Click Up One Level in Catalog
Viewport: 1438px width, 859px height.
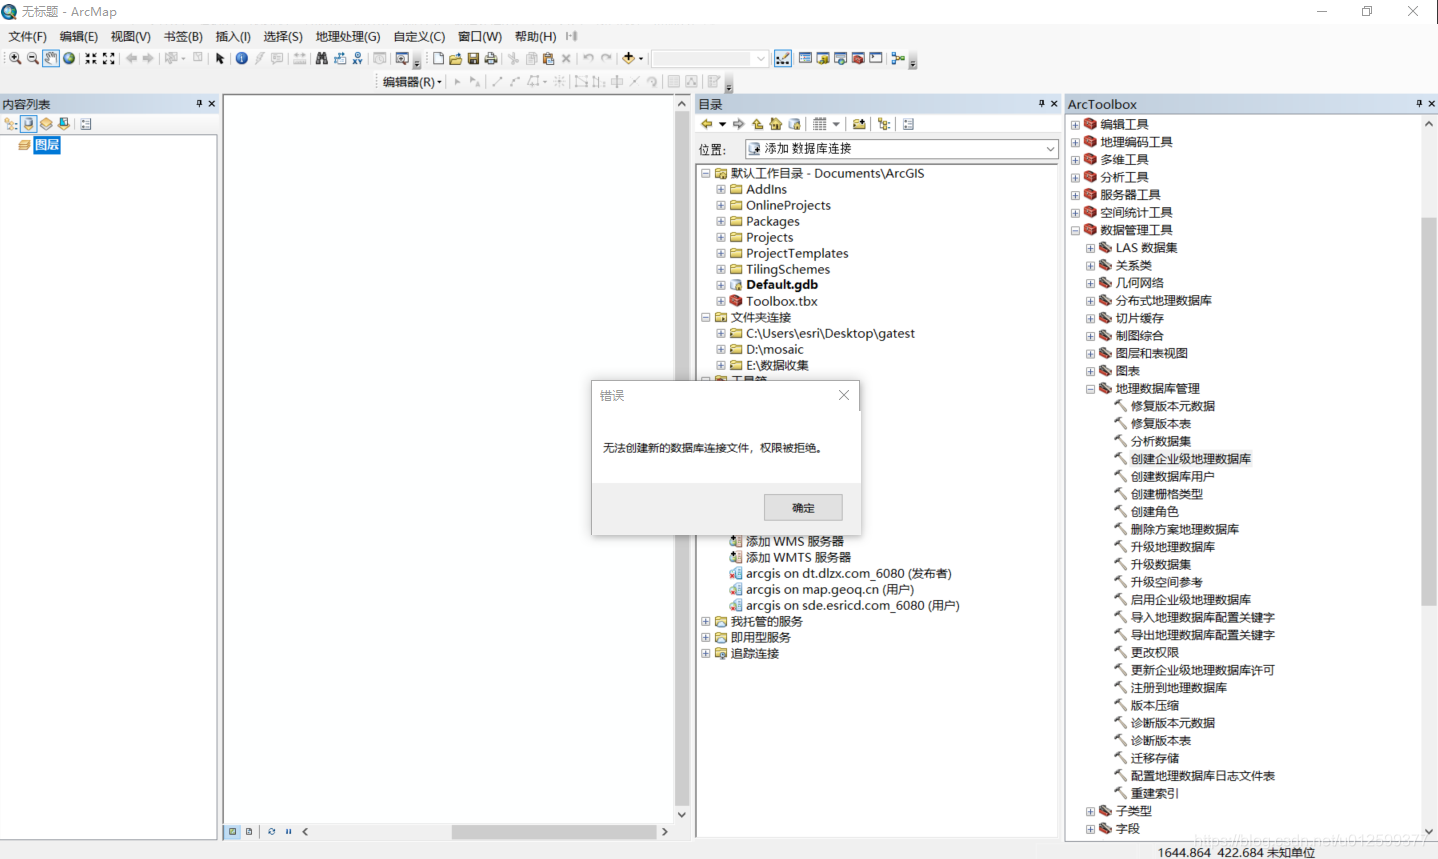757,124
